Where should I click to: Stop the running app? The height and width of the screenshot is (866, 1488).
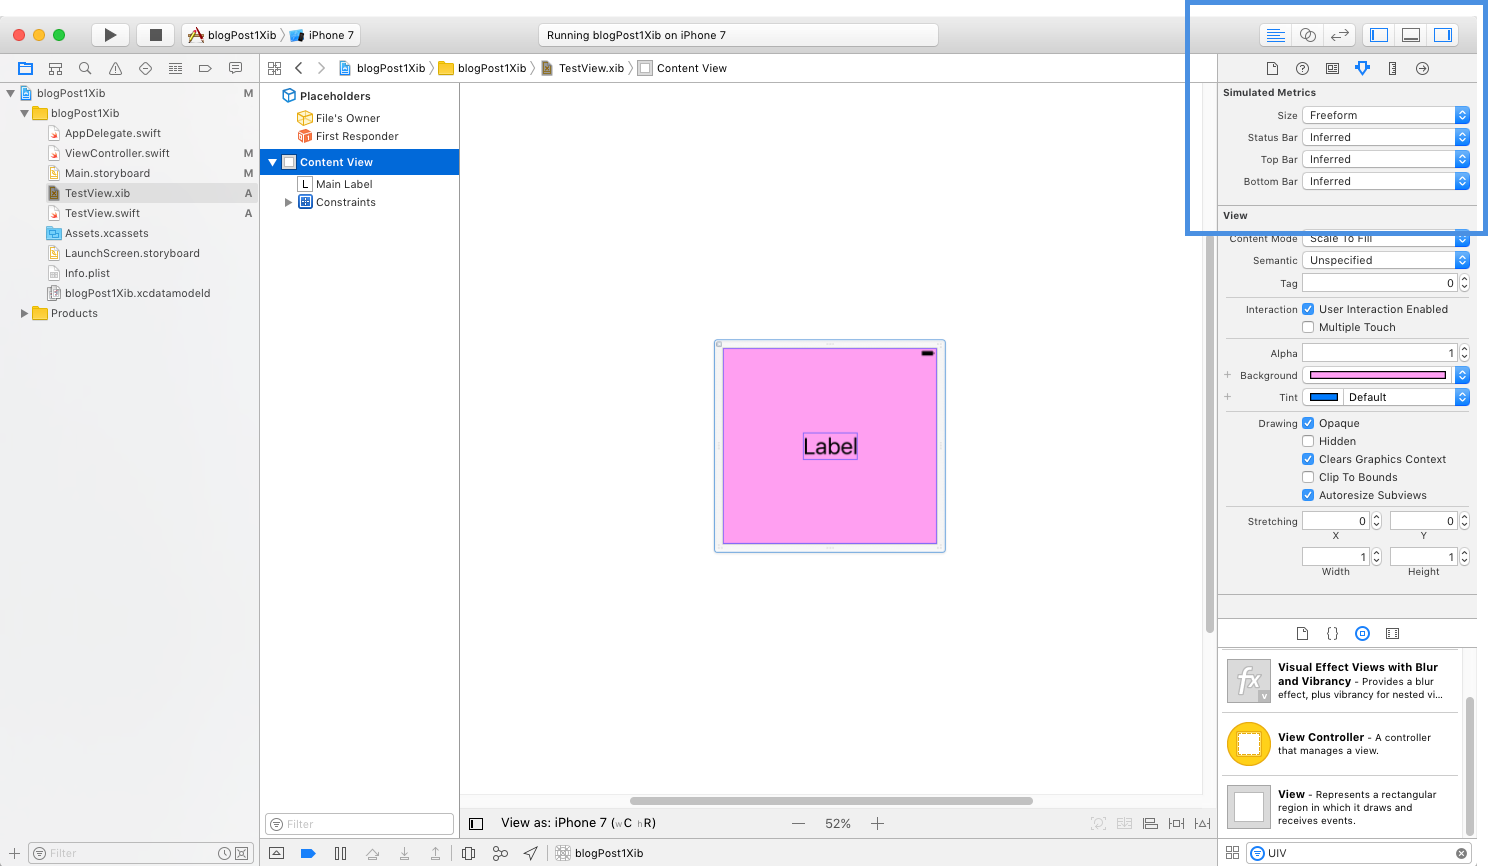(155, 34)
